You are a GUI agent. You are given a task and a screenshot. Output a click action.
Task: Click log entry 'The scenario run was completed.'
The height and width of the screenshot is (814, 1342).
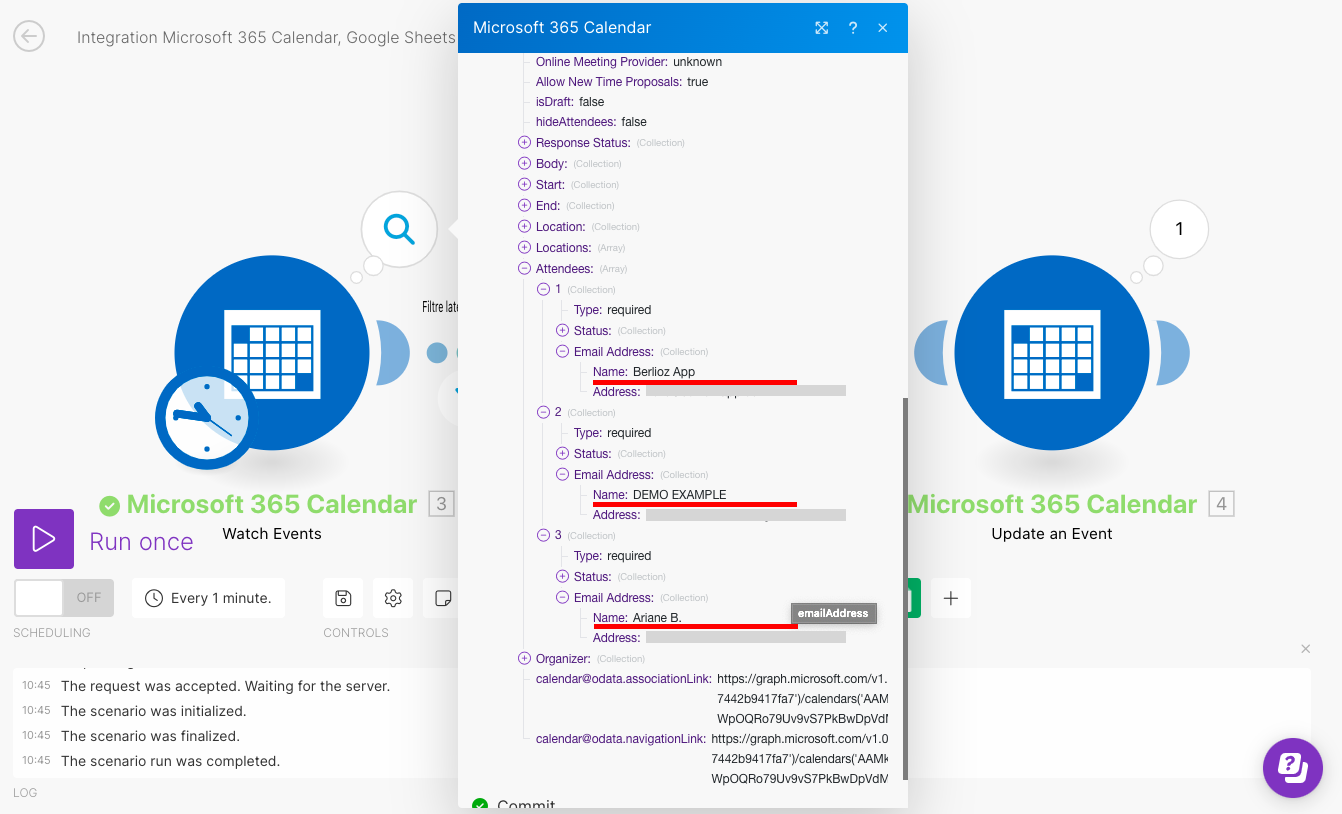170,761
